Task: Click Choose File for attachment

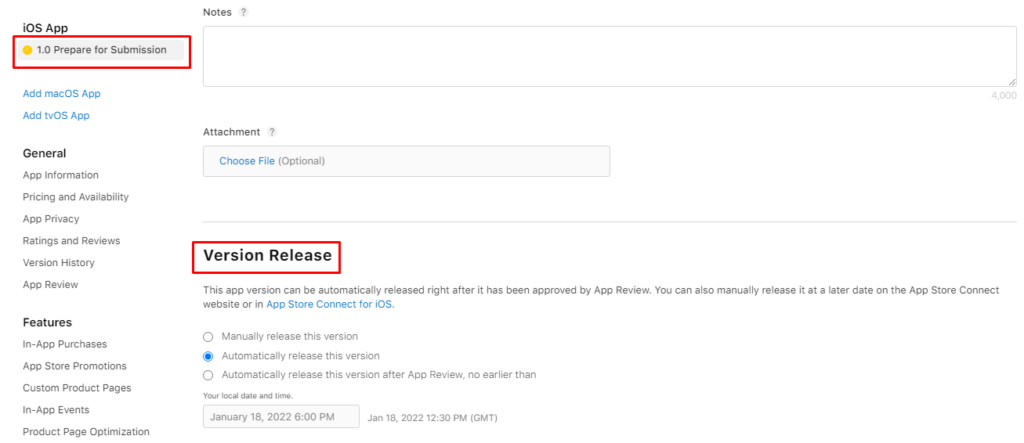Action: pyautogui.click(x=247, y=161)
